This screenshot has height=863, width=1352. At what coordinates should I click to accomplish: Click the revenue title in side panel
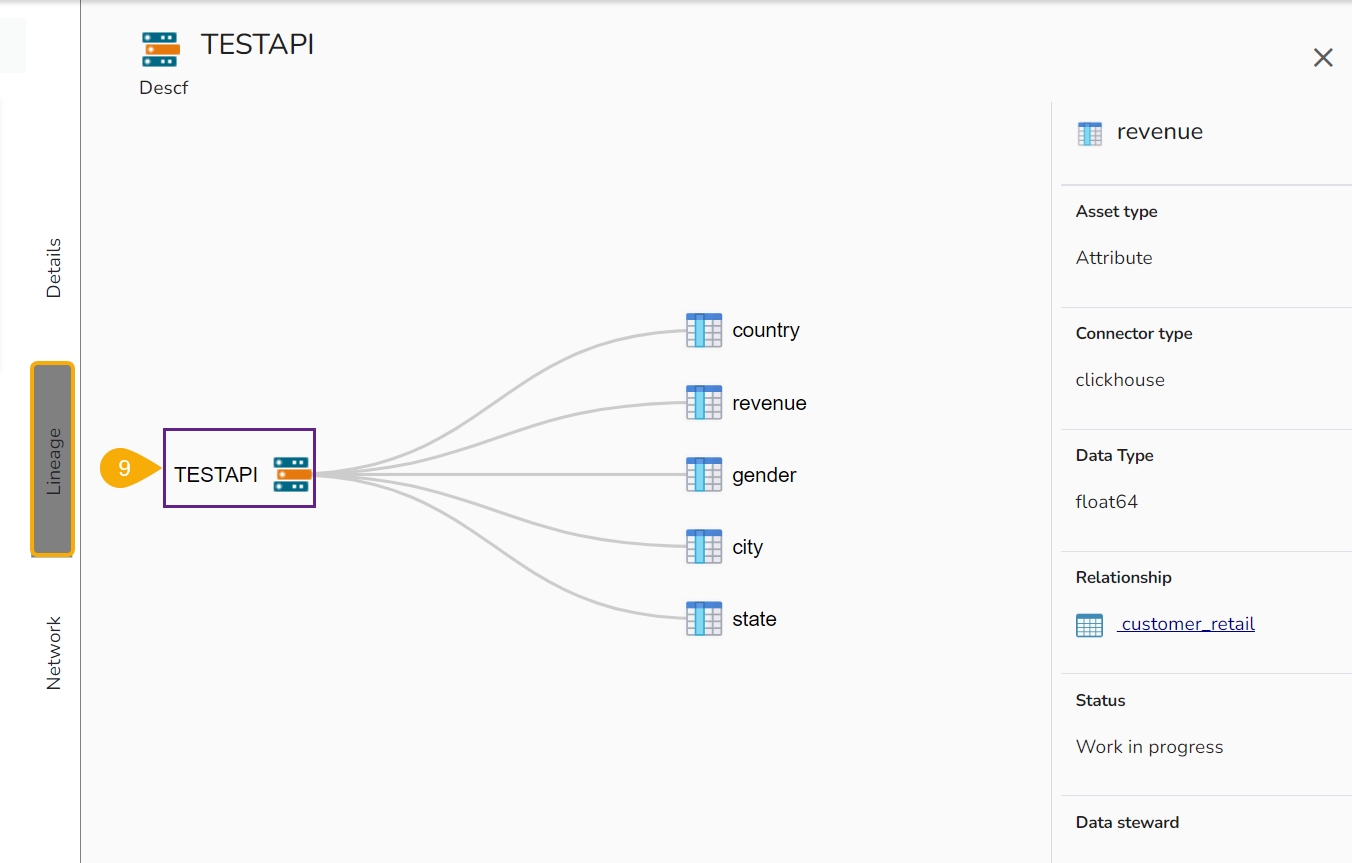click(1160, 132)
